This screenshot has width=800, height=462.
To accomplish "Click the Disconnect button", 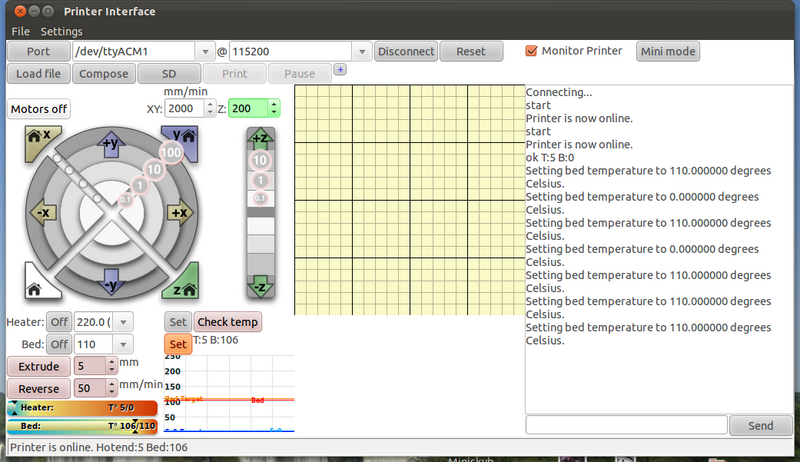I will click(406, 52).
